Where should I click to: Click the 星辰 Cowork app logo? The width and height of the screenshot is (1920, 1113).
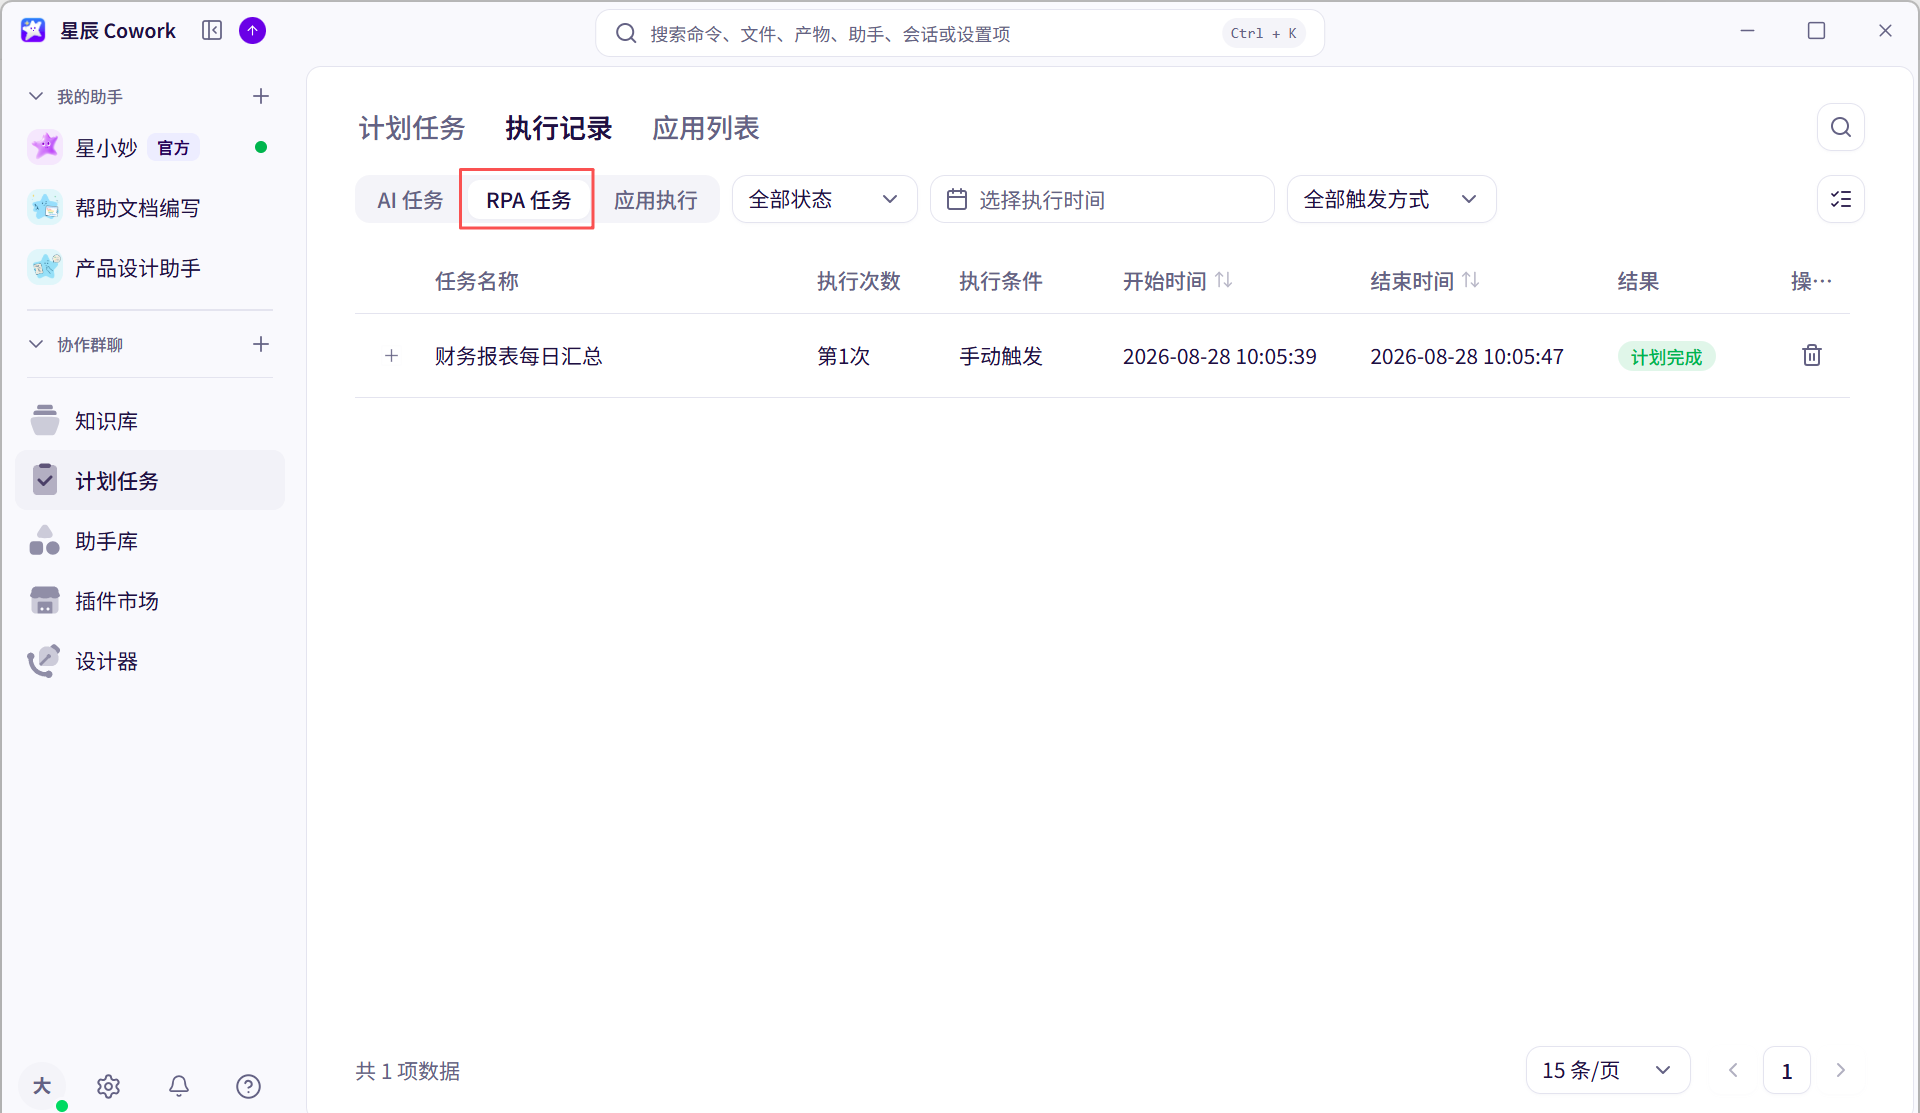[x=33, y=31]
